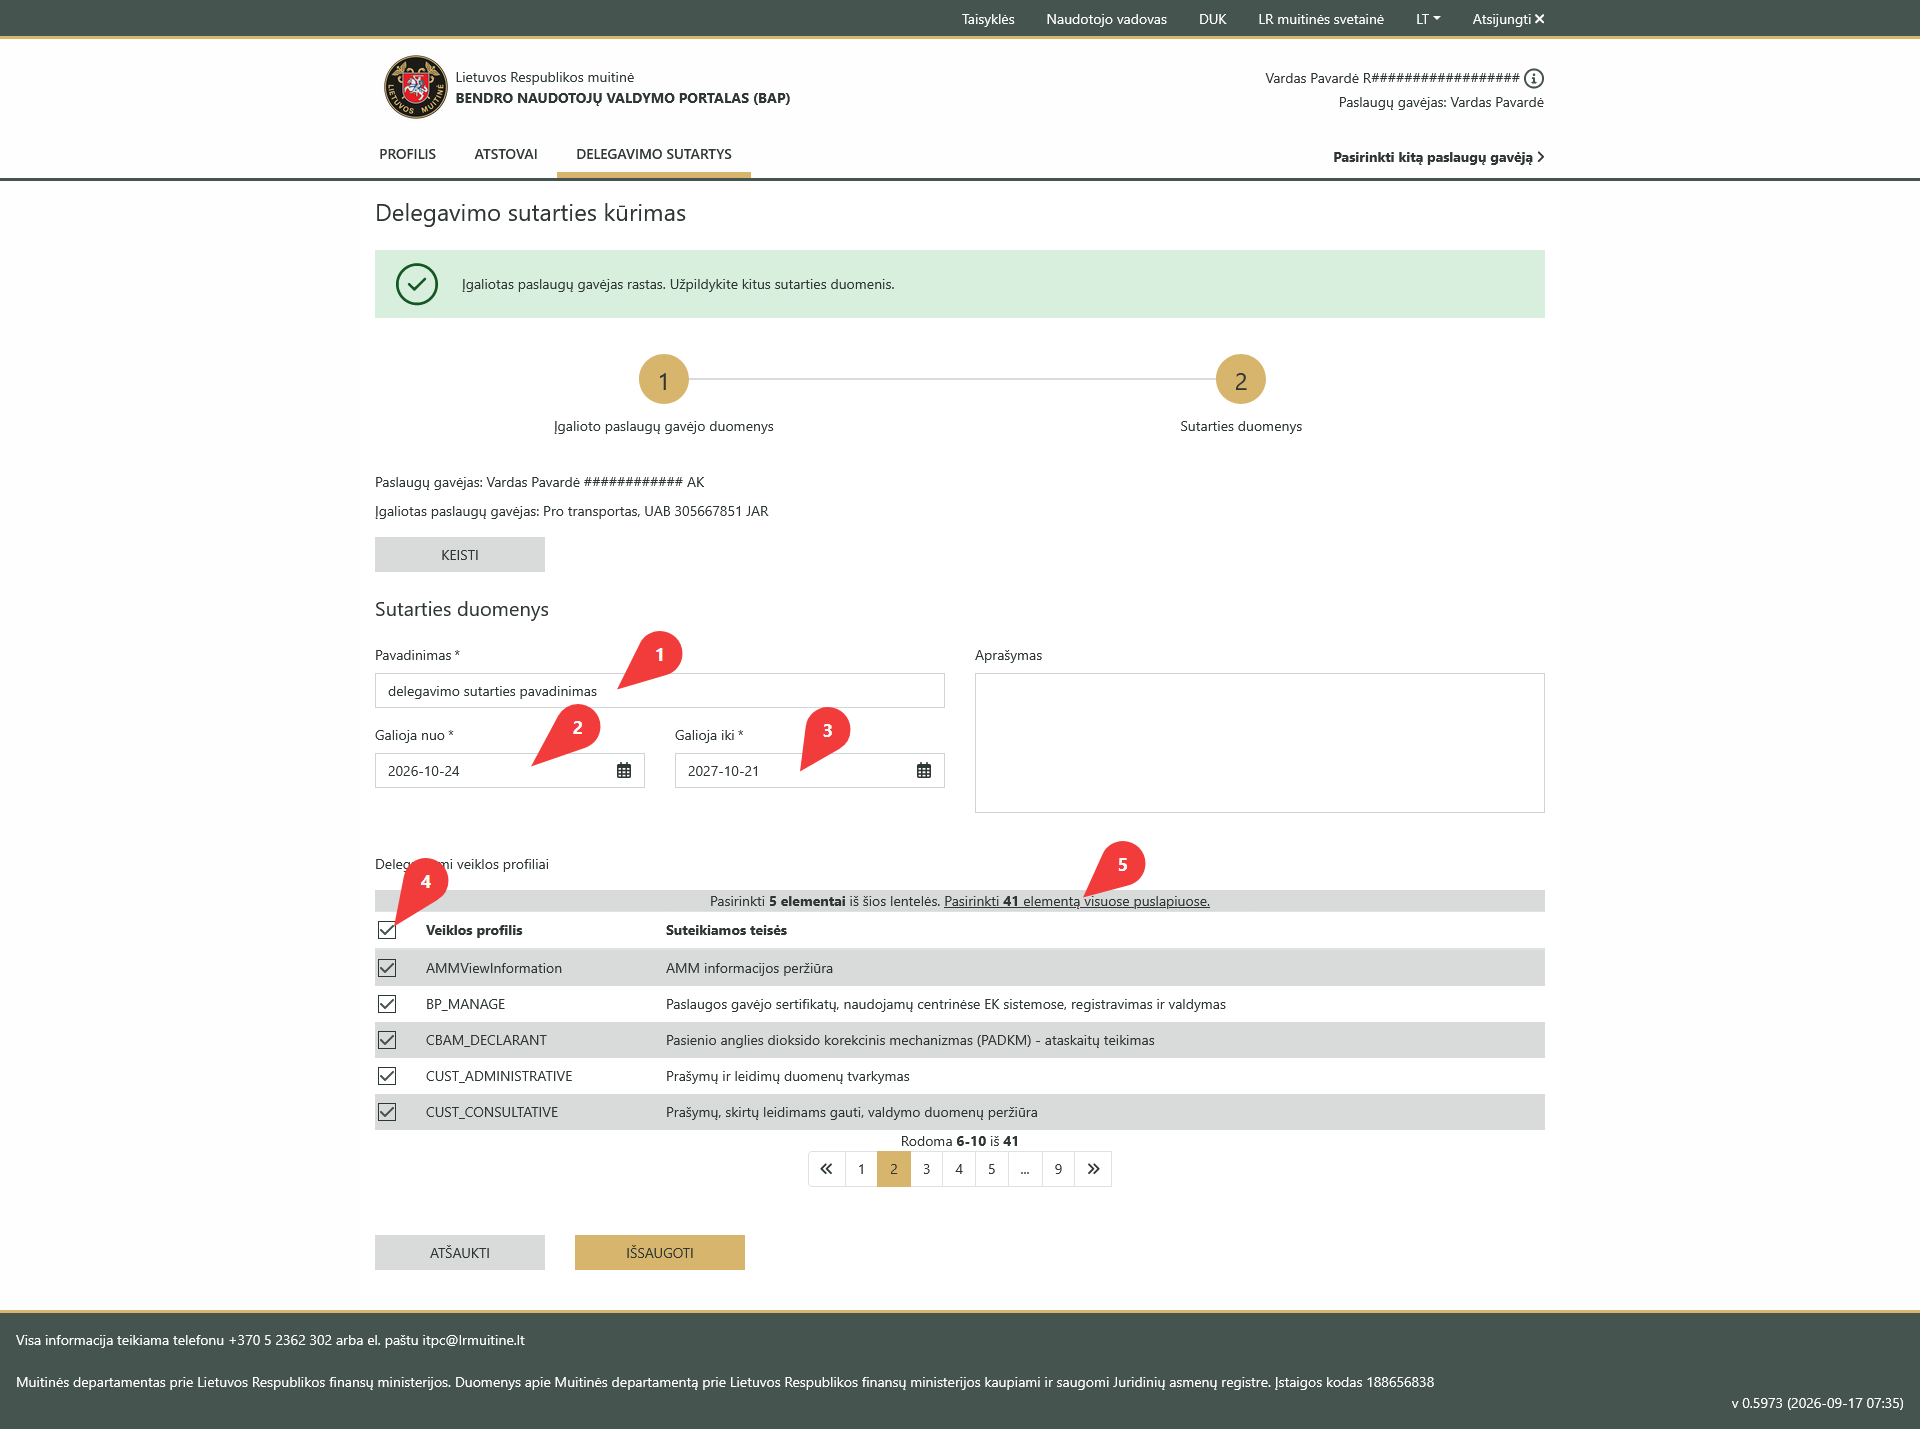Click step 1 circle Įgalioto paslaugų gavėjo duomenys
The image size is (1920, 1429).
664,380
